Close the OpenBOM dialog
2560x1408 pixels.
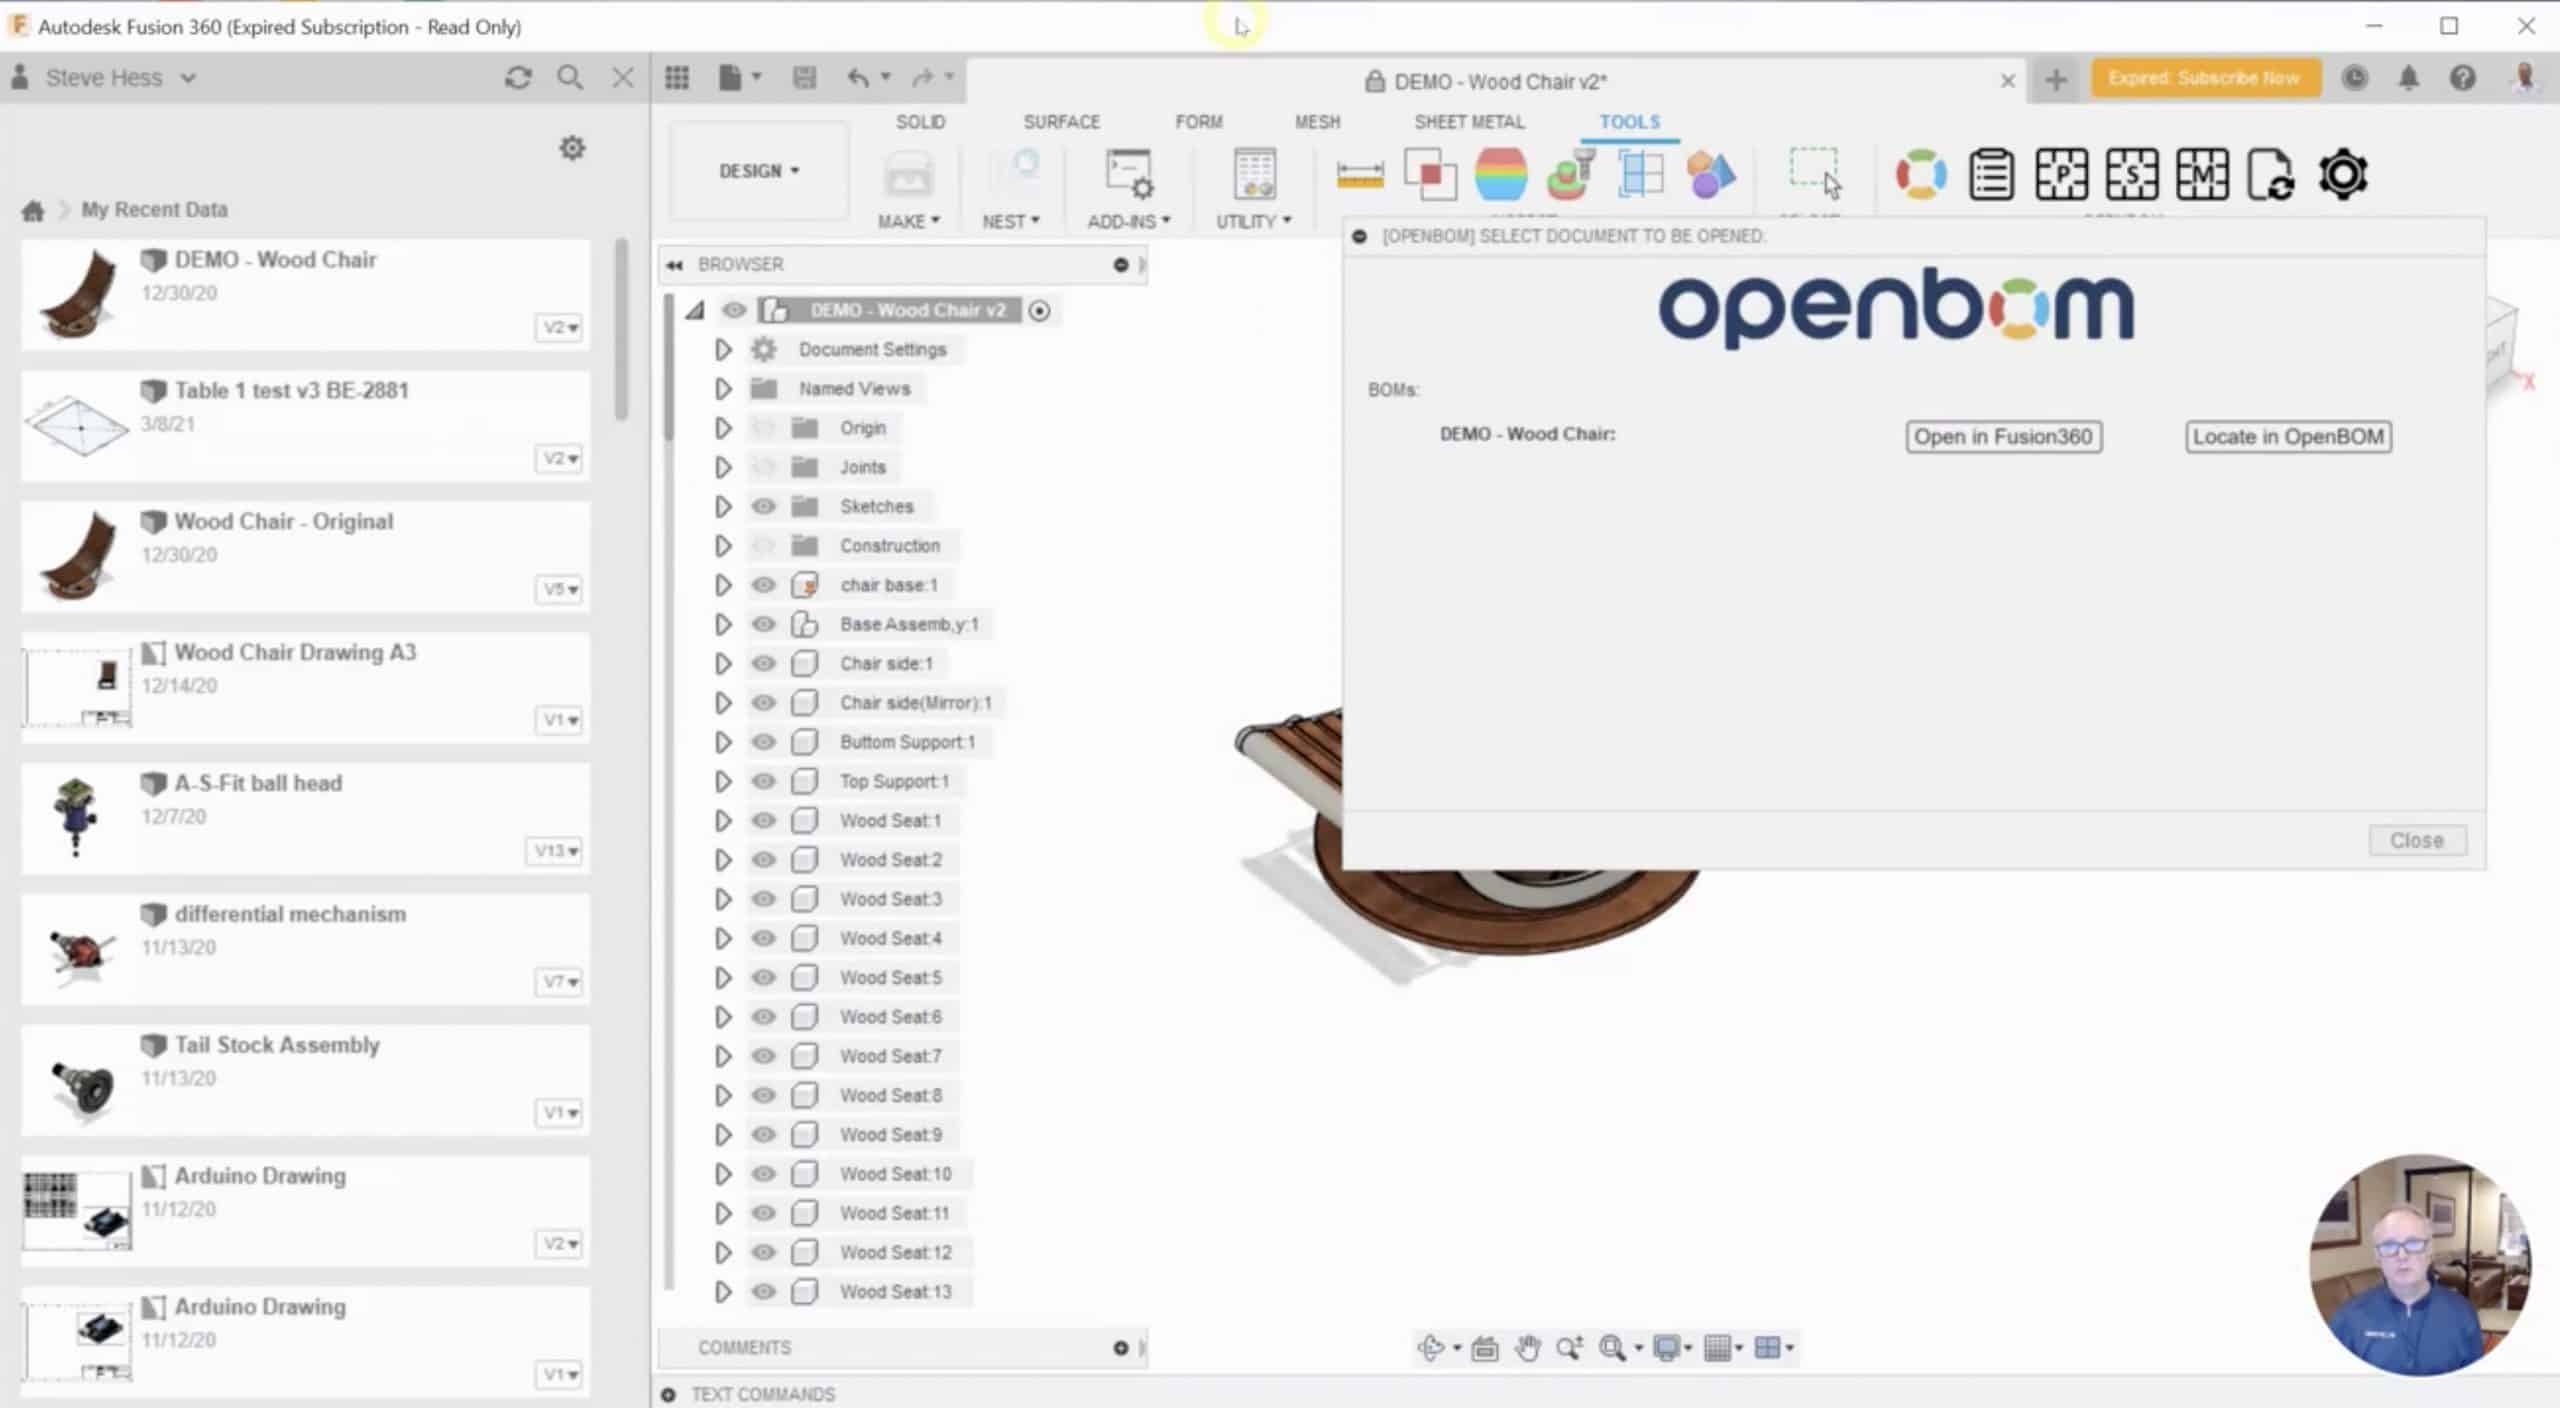(x=2417, y=841)
